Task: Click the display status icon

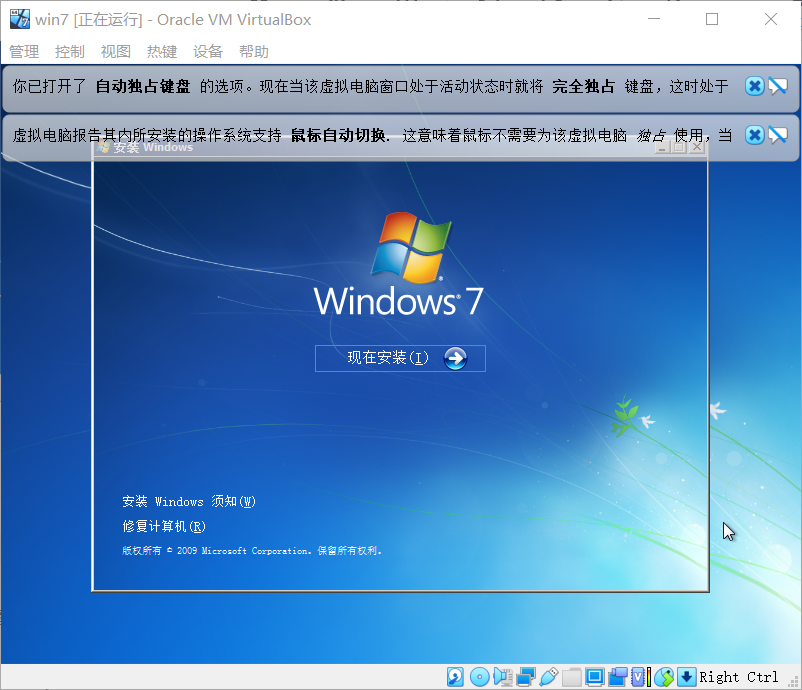Action: tap(594, 677)
